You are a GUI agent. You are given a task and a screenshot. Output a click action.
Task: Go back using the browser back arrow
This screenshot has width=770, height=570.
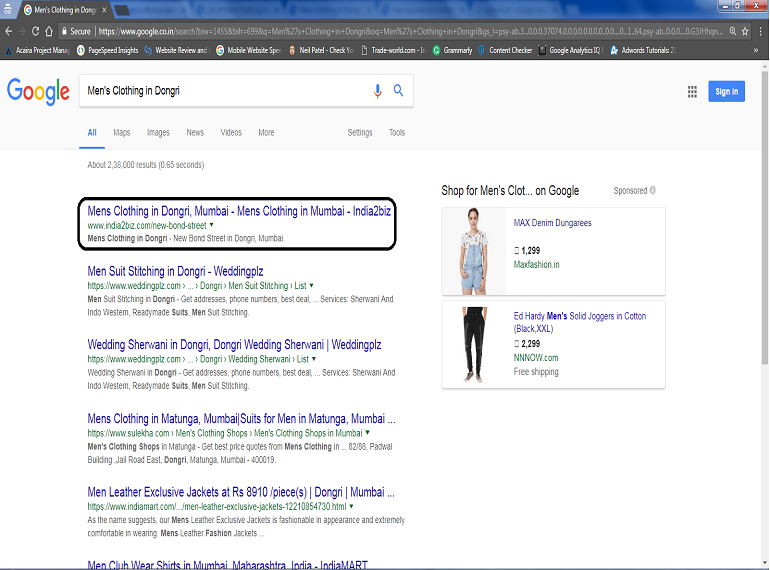tap(8, 31)
